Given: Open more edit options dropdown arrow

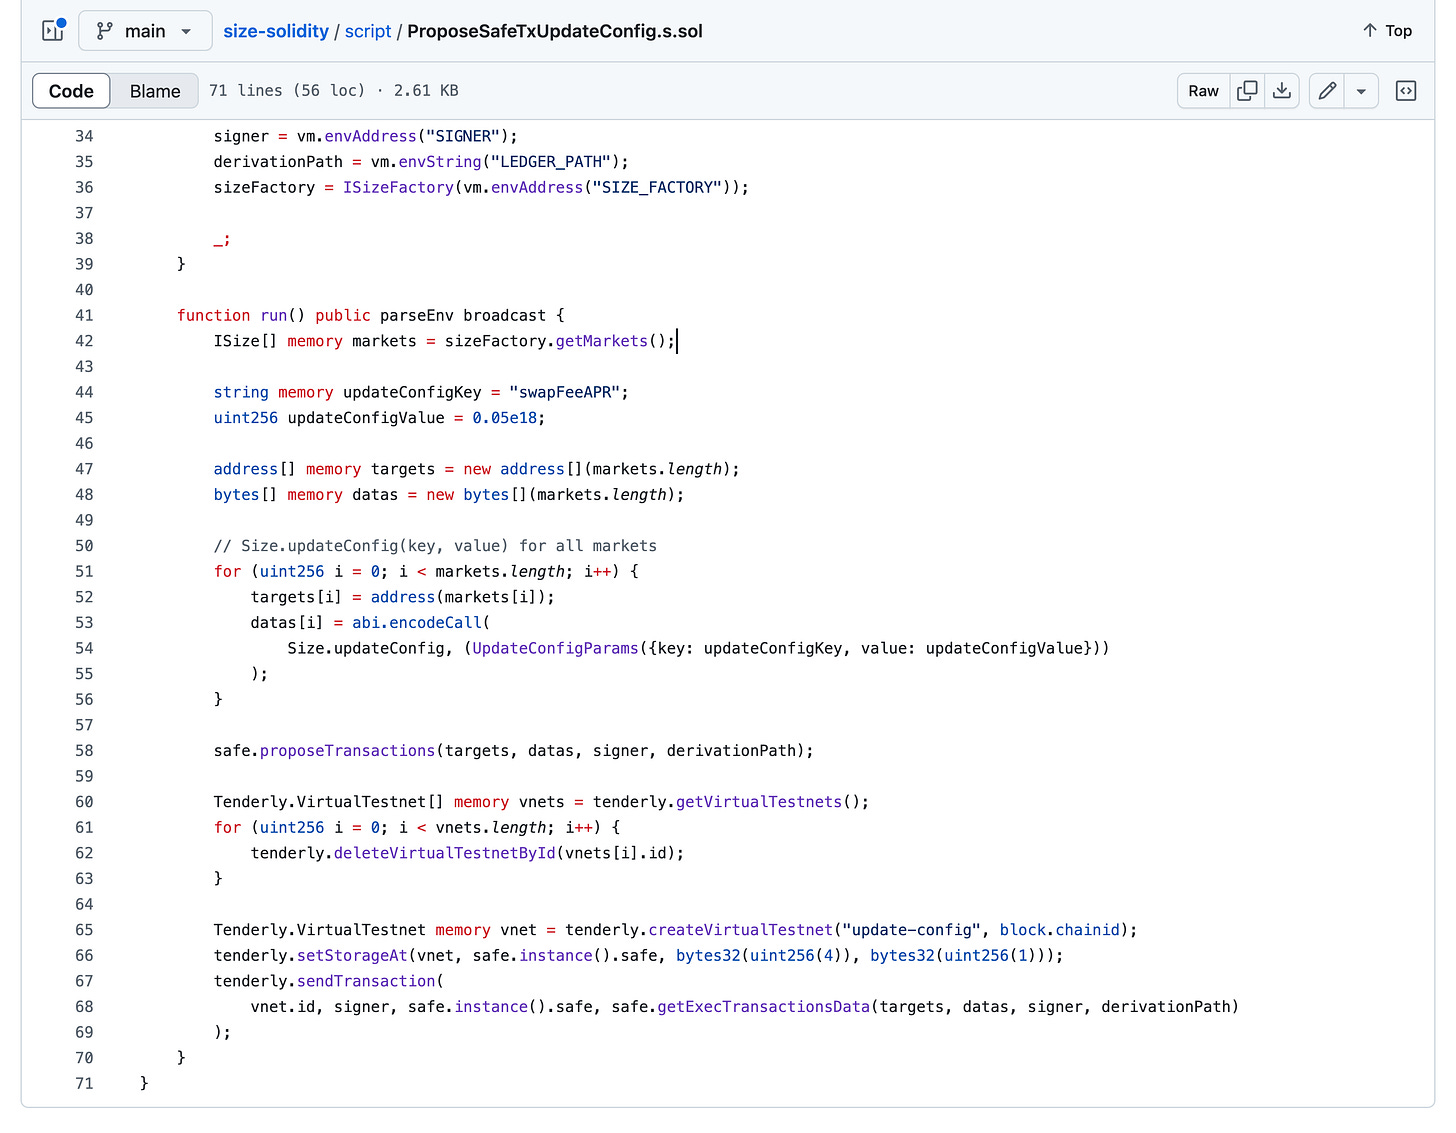Looking at the screenshot, I should 1361,91.
